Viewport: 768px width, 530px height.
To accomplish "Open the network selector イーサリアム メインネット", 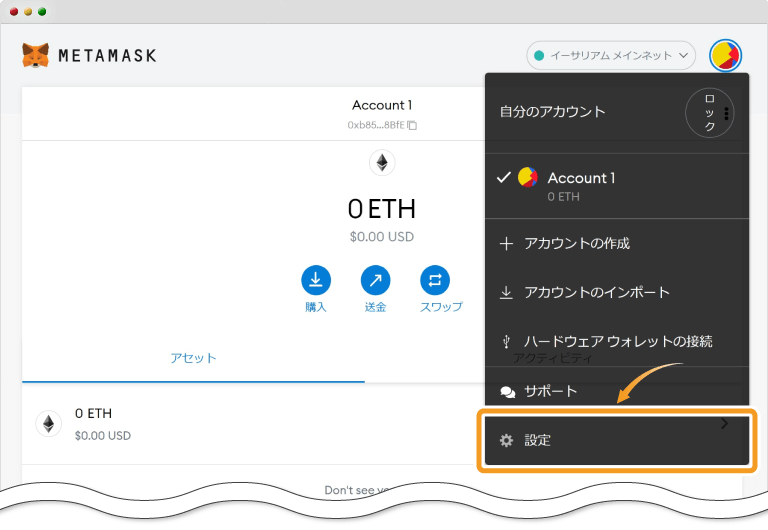I will [x=611, y=55].
